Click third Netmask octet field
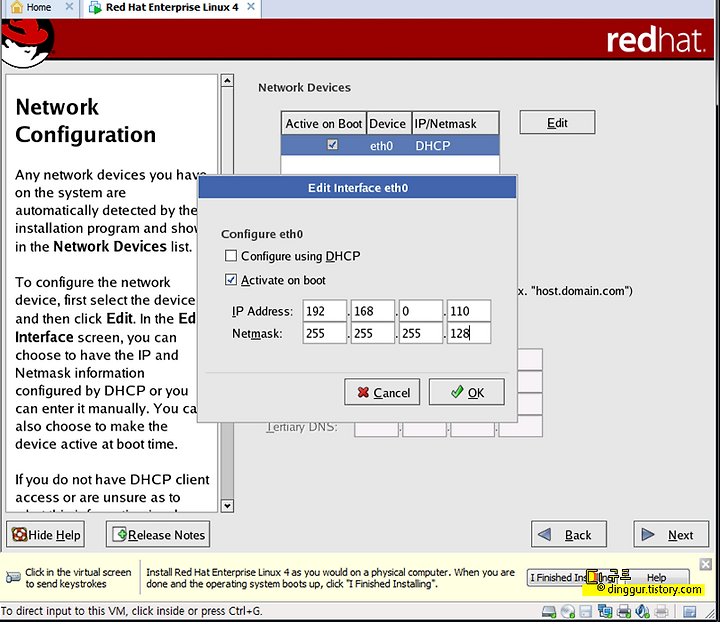The width and height of the screenshot is (720, 622). pyautogui.click(x=421, y=333)
